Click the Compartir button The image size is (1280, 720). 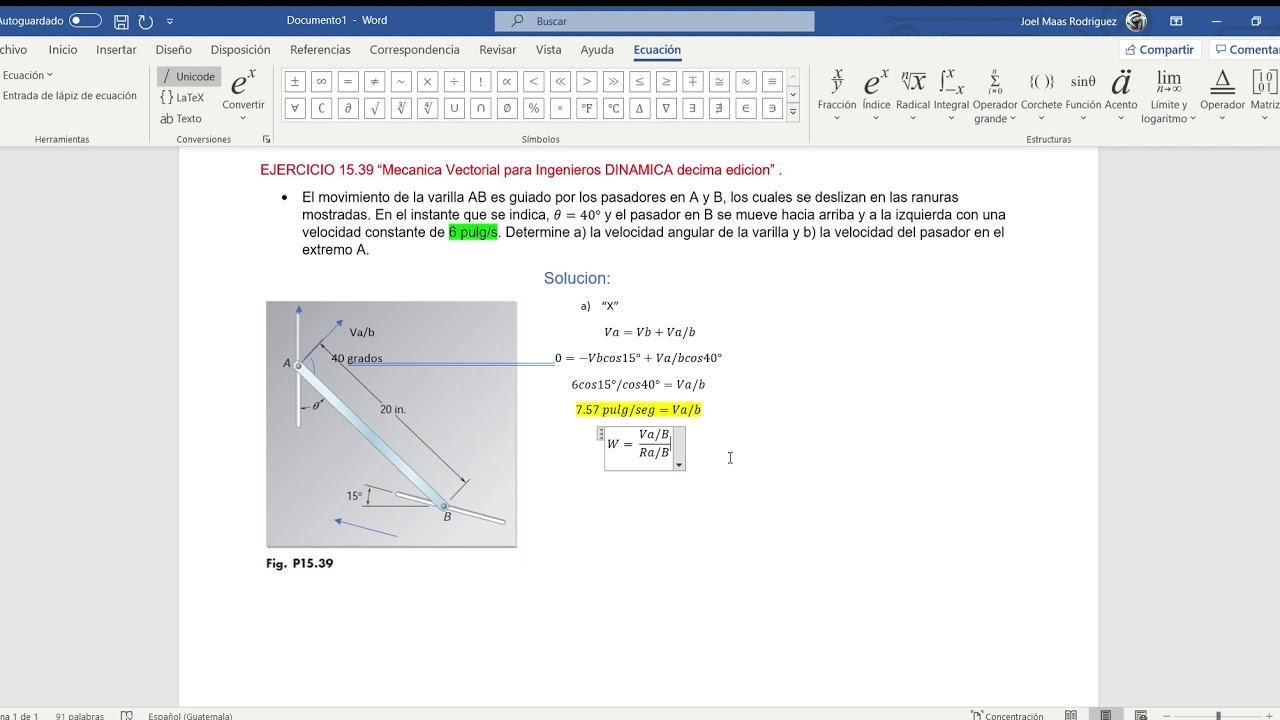(1159, 50)
